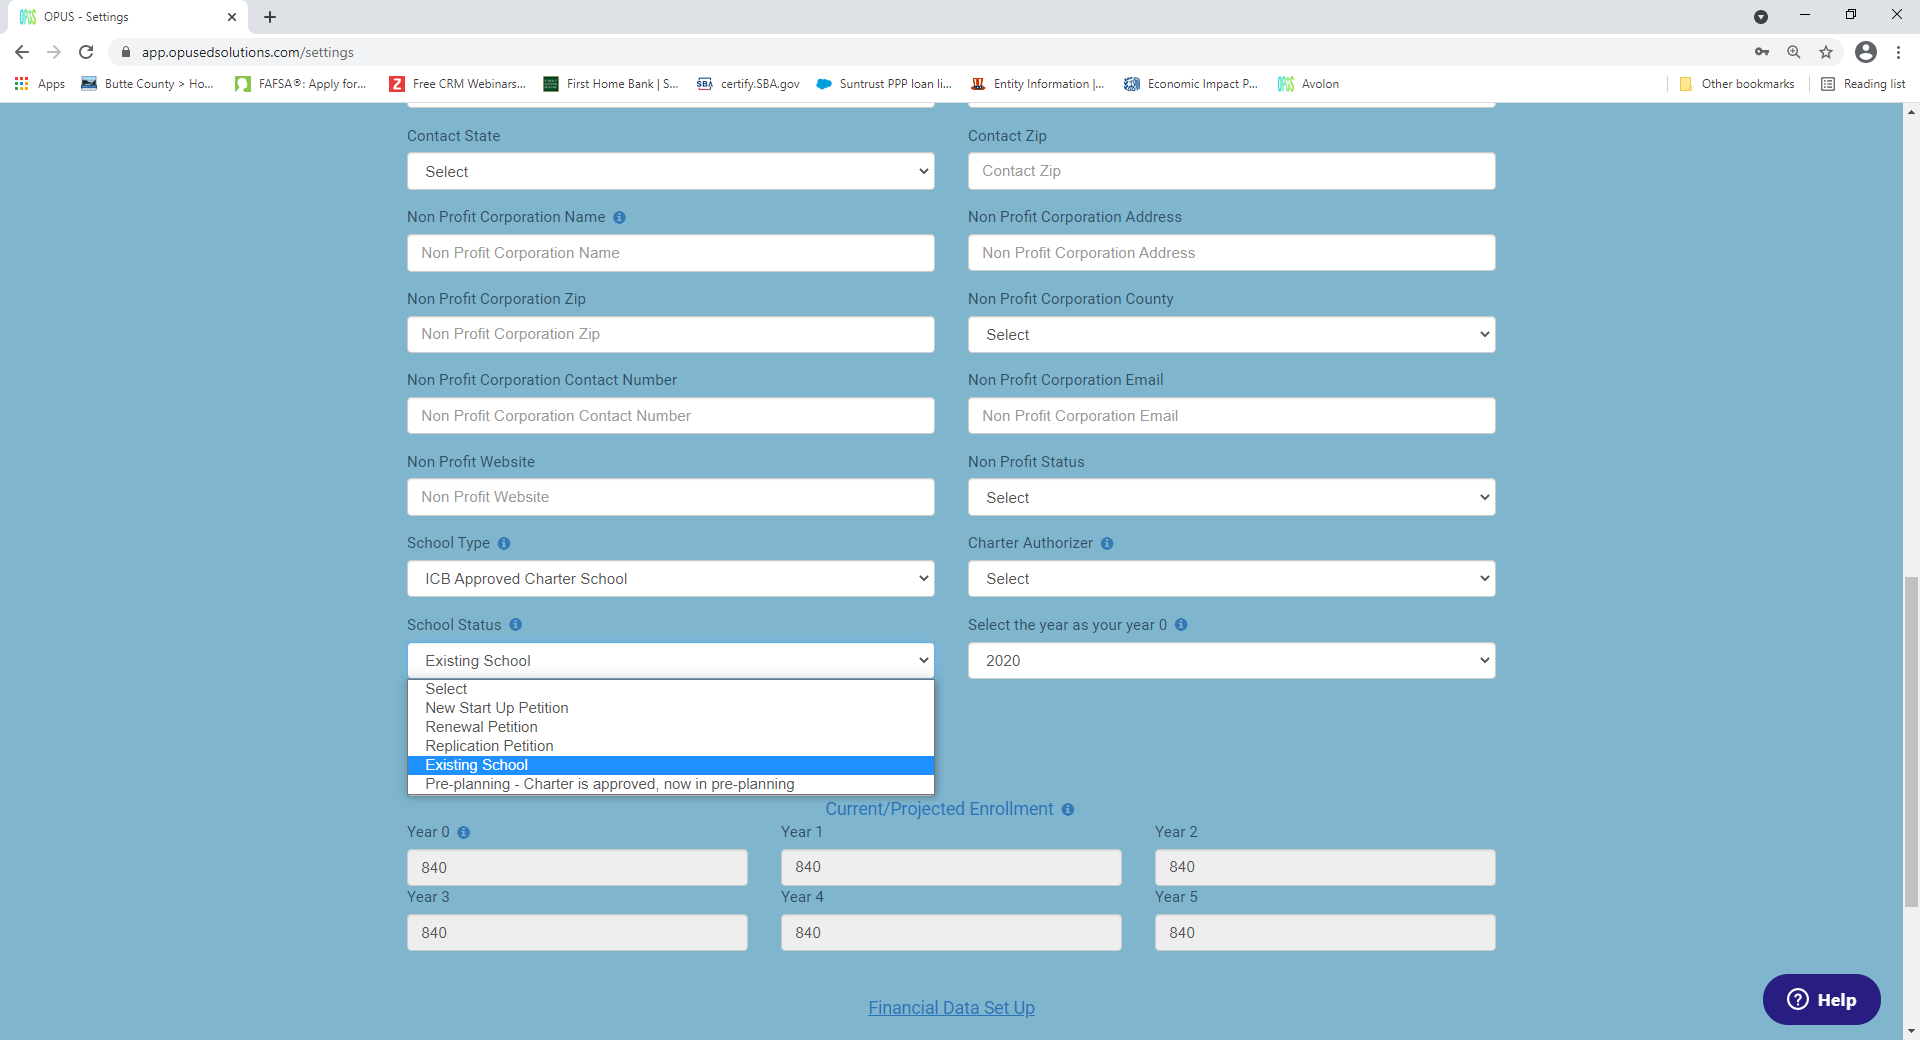Open the Chrome profile avatar icon
Viewport: 1920px width, 1040px height.
pyautogui.click(x=1866, y=52)
